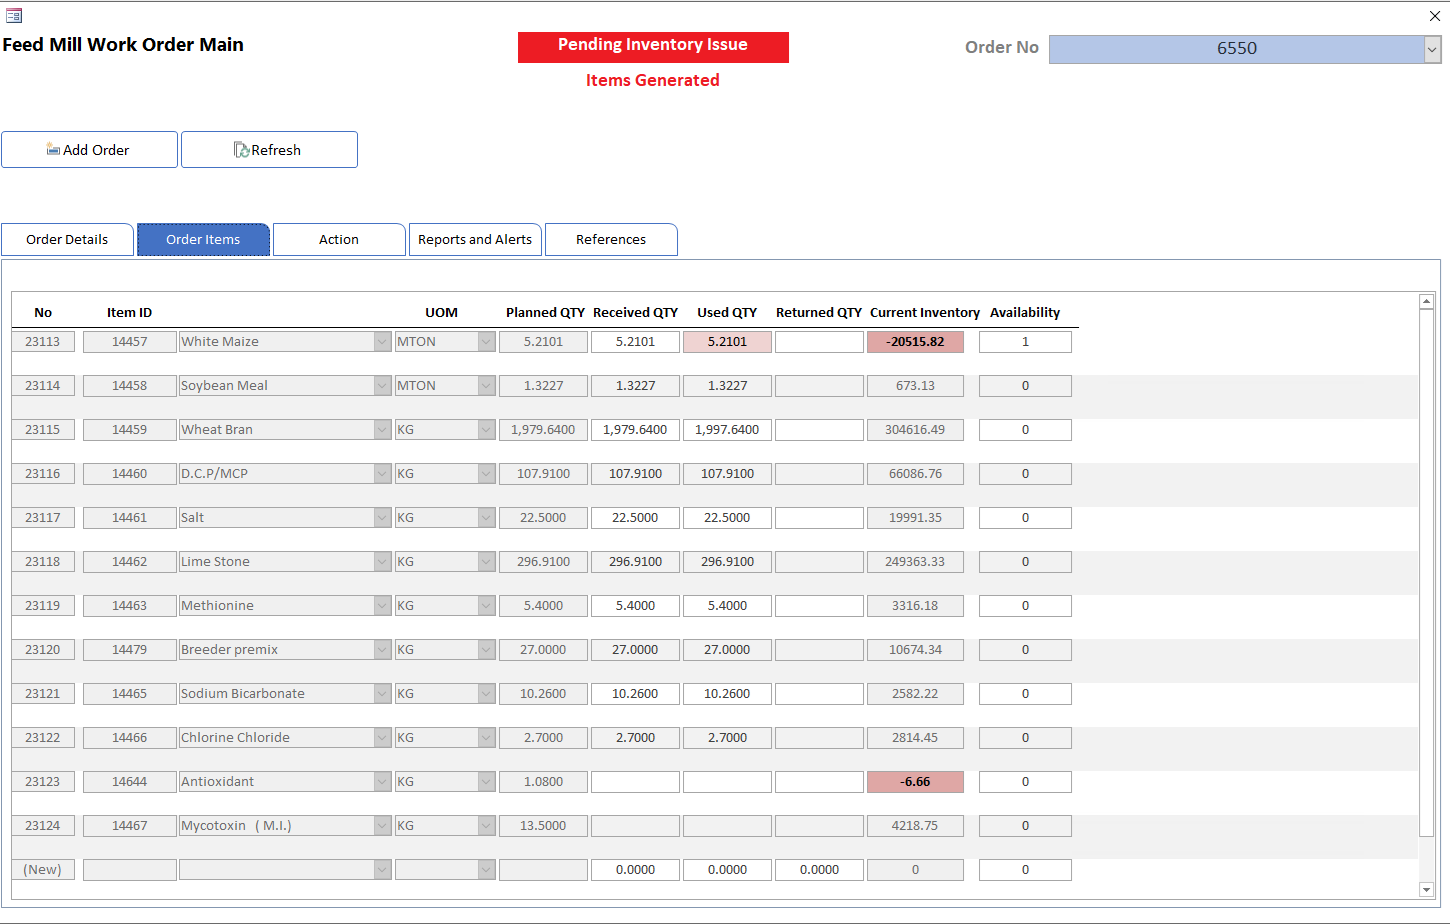Click the Current Inventory -20515.82 cell
The image size is (1450, 924).
point(915,342)
